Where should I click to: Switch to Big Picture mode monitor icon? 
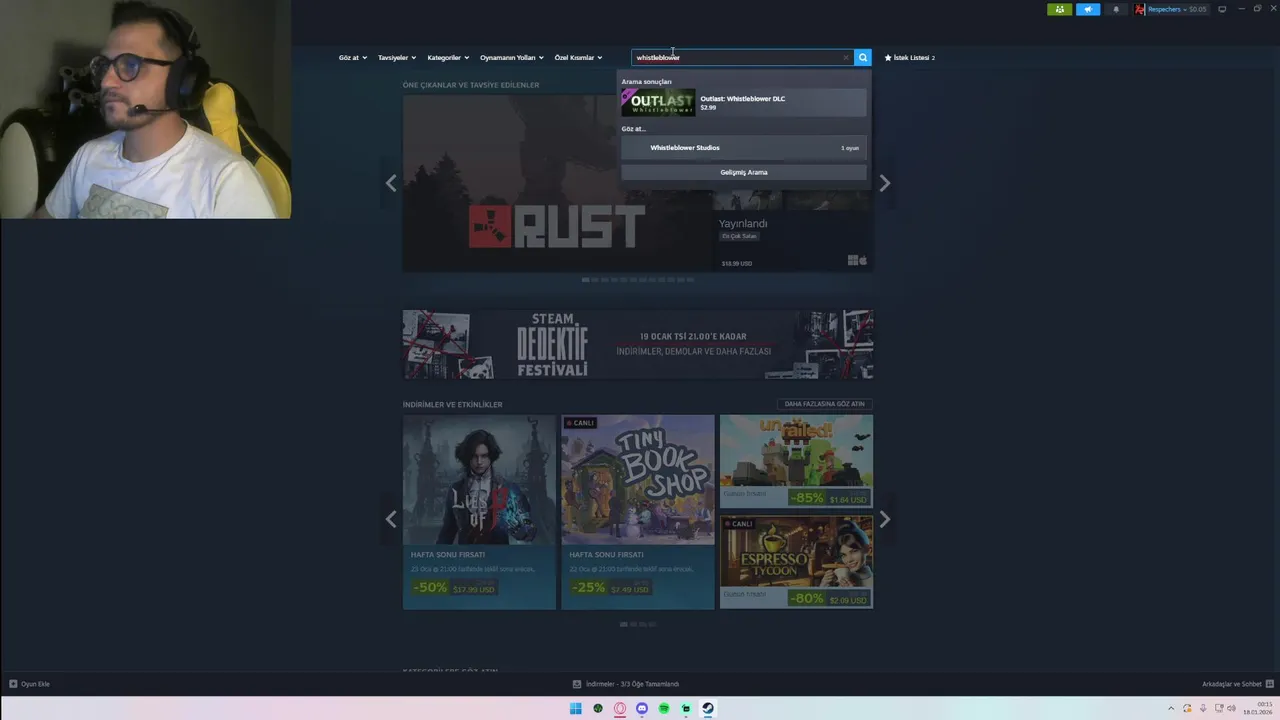click(x=1222, y=9)
